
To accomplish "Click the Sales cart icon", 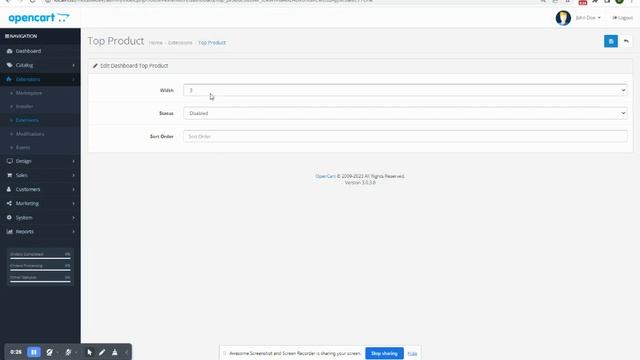I will [x=9, y=176].
